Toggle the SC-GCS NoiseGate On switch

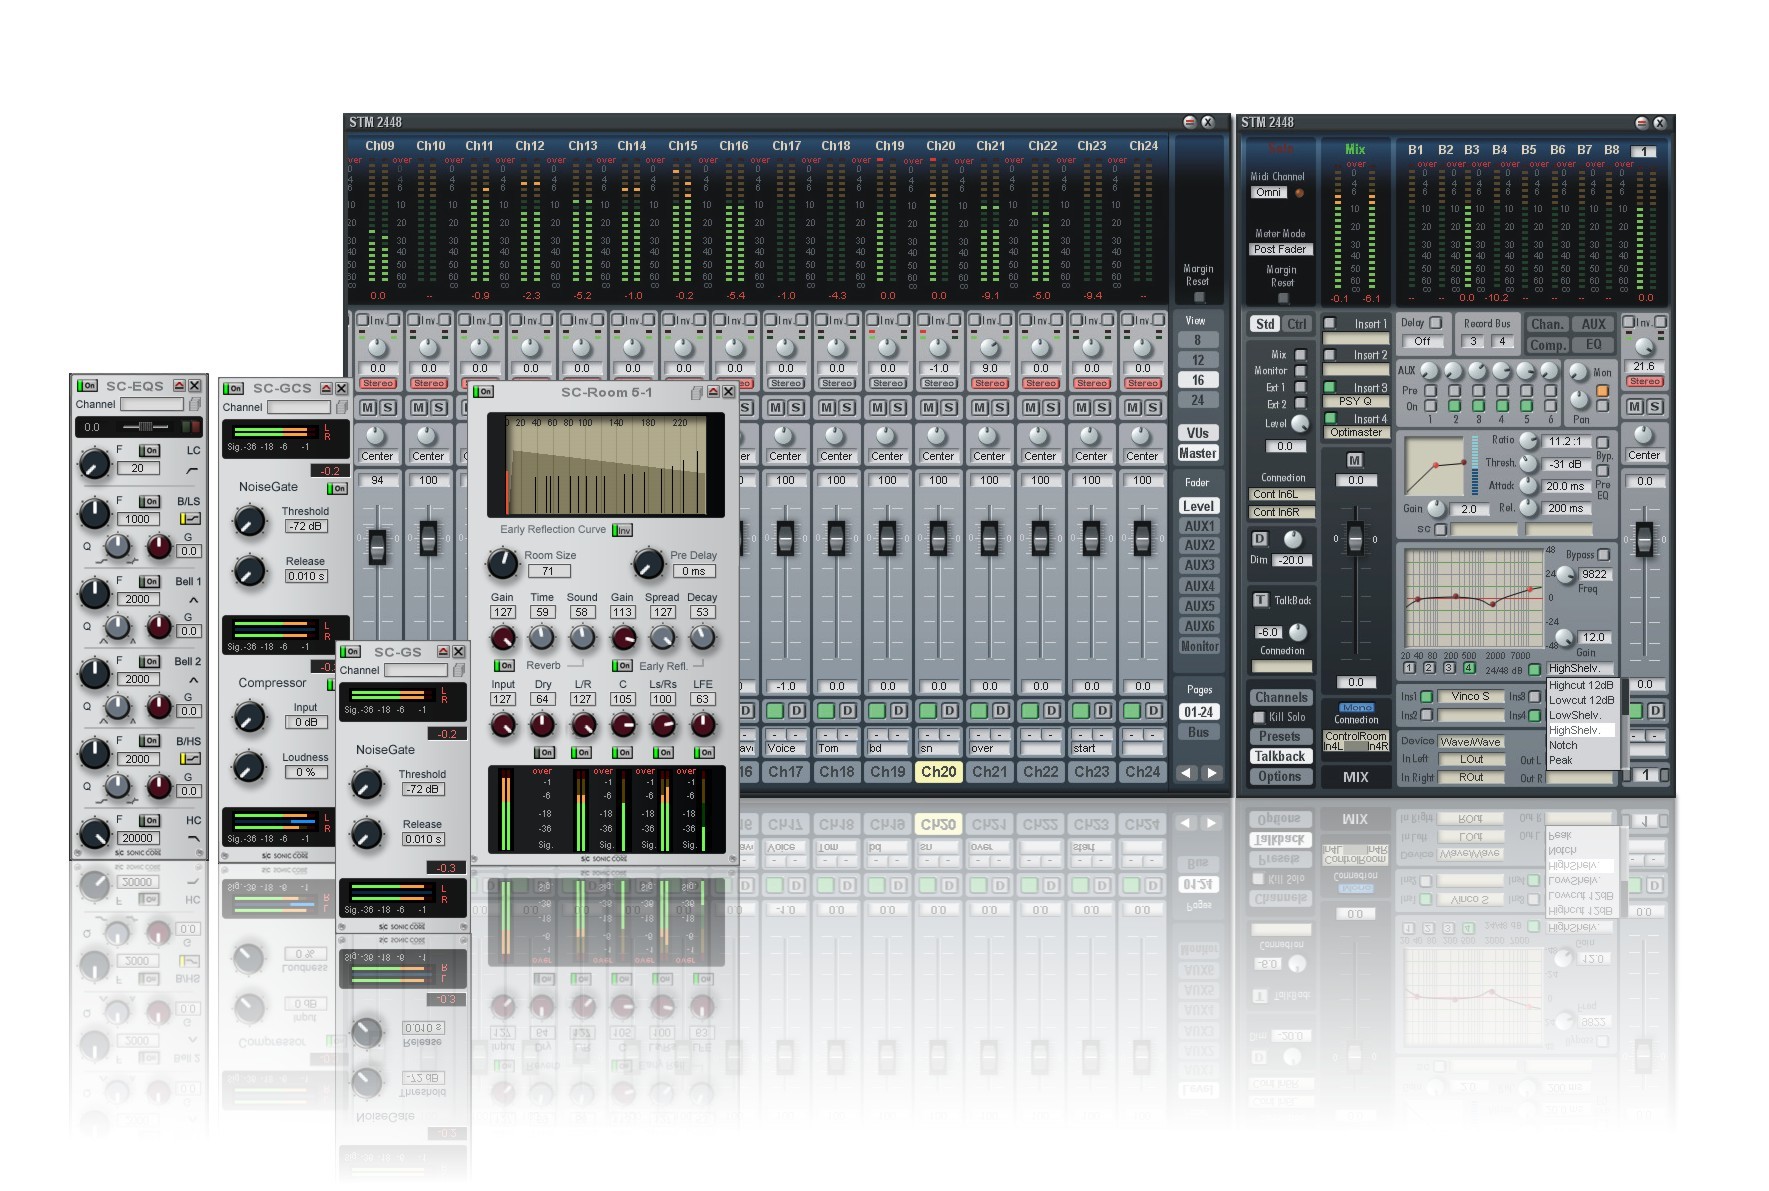pyautogui.click(x=337, y=488)
